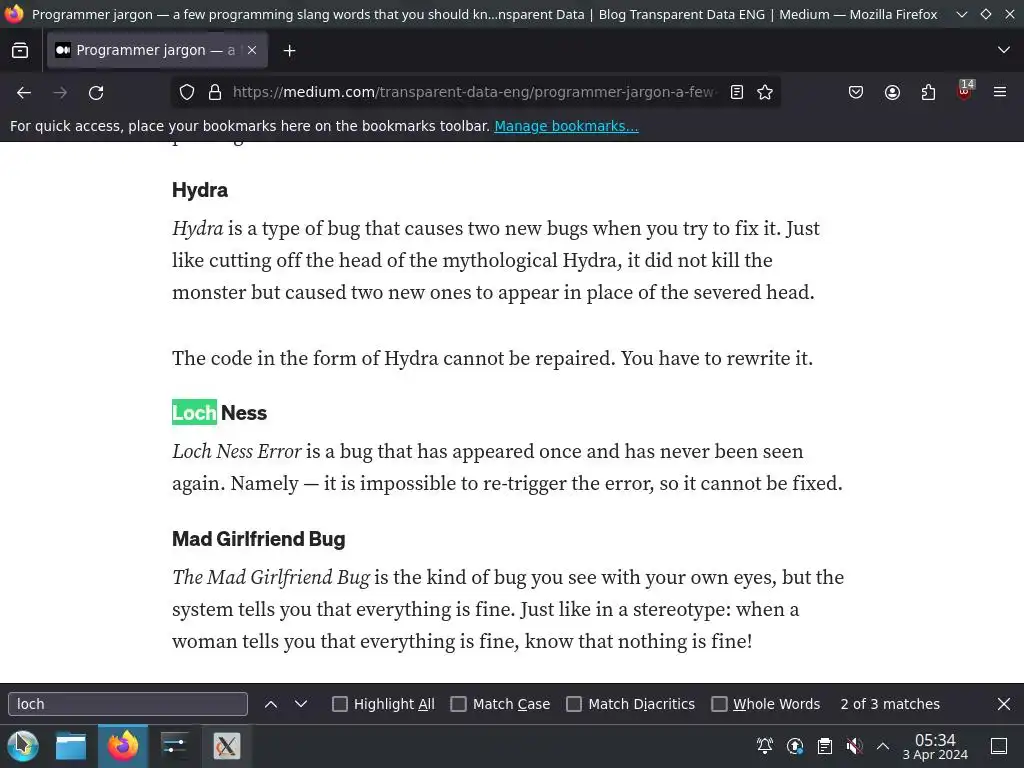Toggle Reader View icon in address bar
Image resolution: width=1024 pixels, height=768 pixels.
tap(737, 93)
